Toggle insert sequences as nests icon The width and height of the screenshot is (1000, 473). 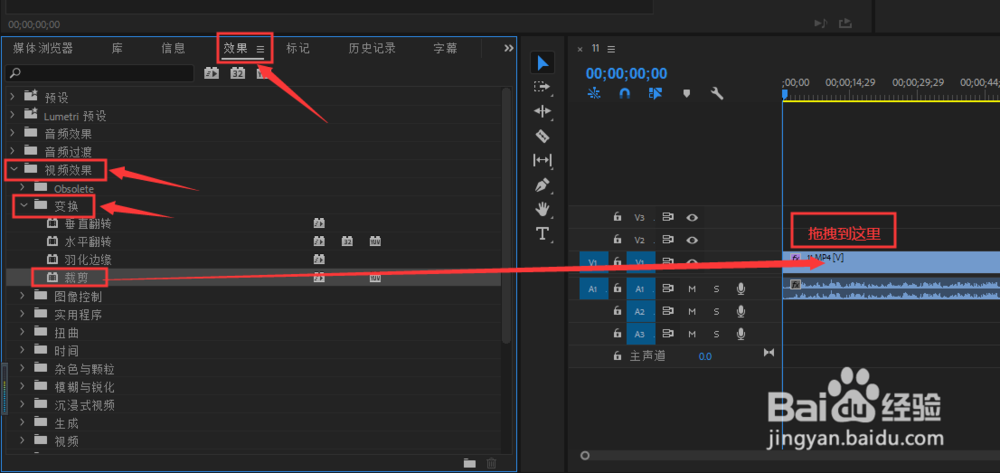594,93
